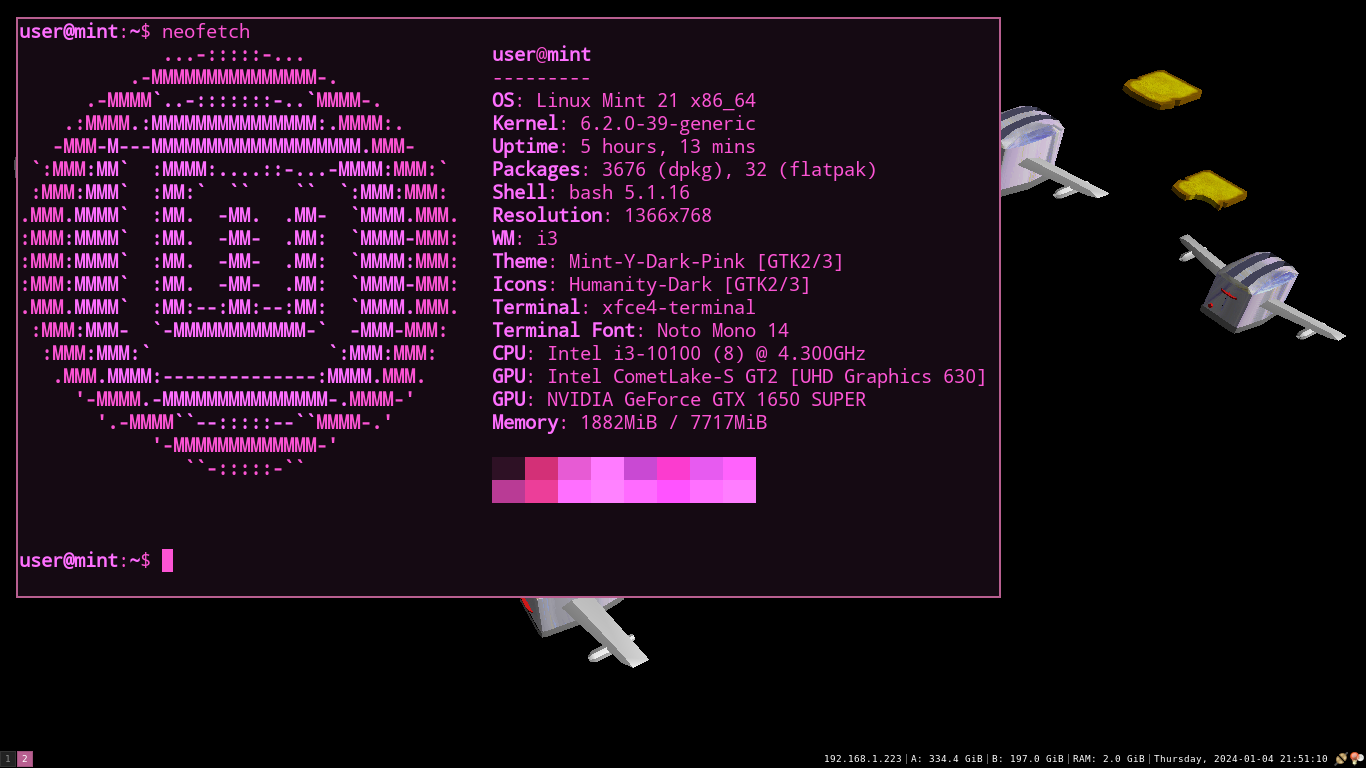
Task: Click the 'Memory: 1882MiB / 7717MiB' line
Action: 629,422
